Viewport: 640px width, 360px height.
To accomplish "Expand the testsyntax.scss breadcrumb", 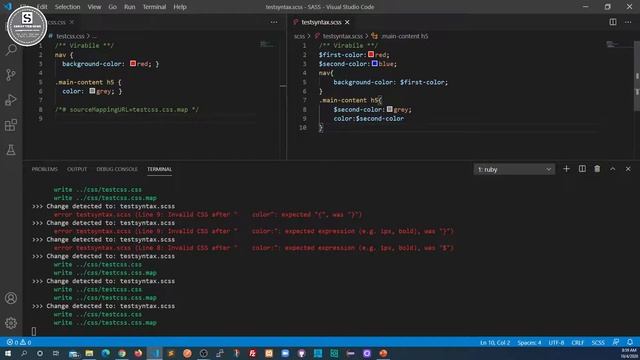I will click(342, 36).
